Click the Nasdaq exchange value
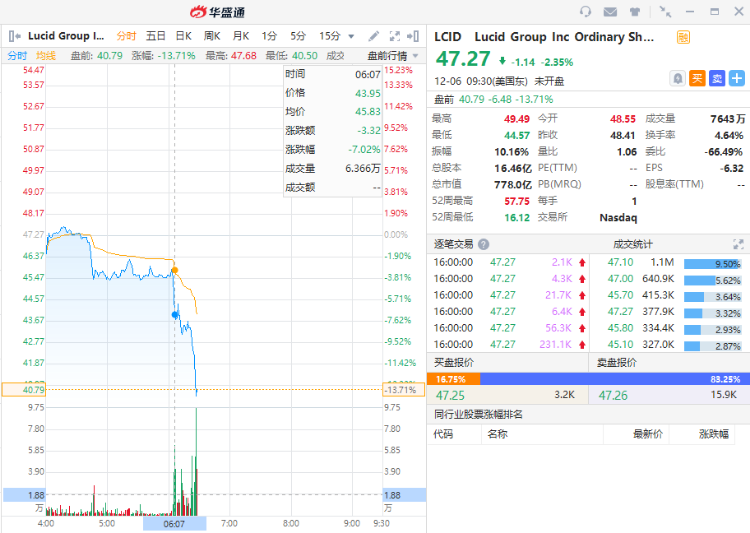 (x=618, y=218)
